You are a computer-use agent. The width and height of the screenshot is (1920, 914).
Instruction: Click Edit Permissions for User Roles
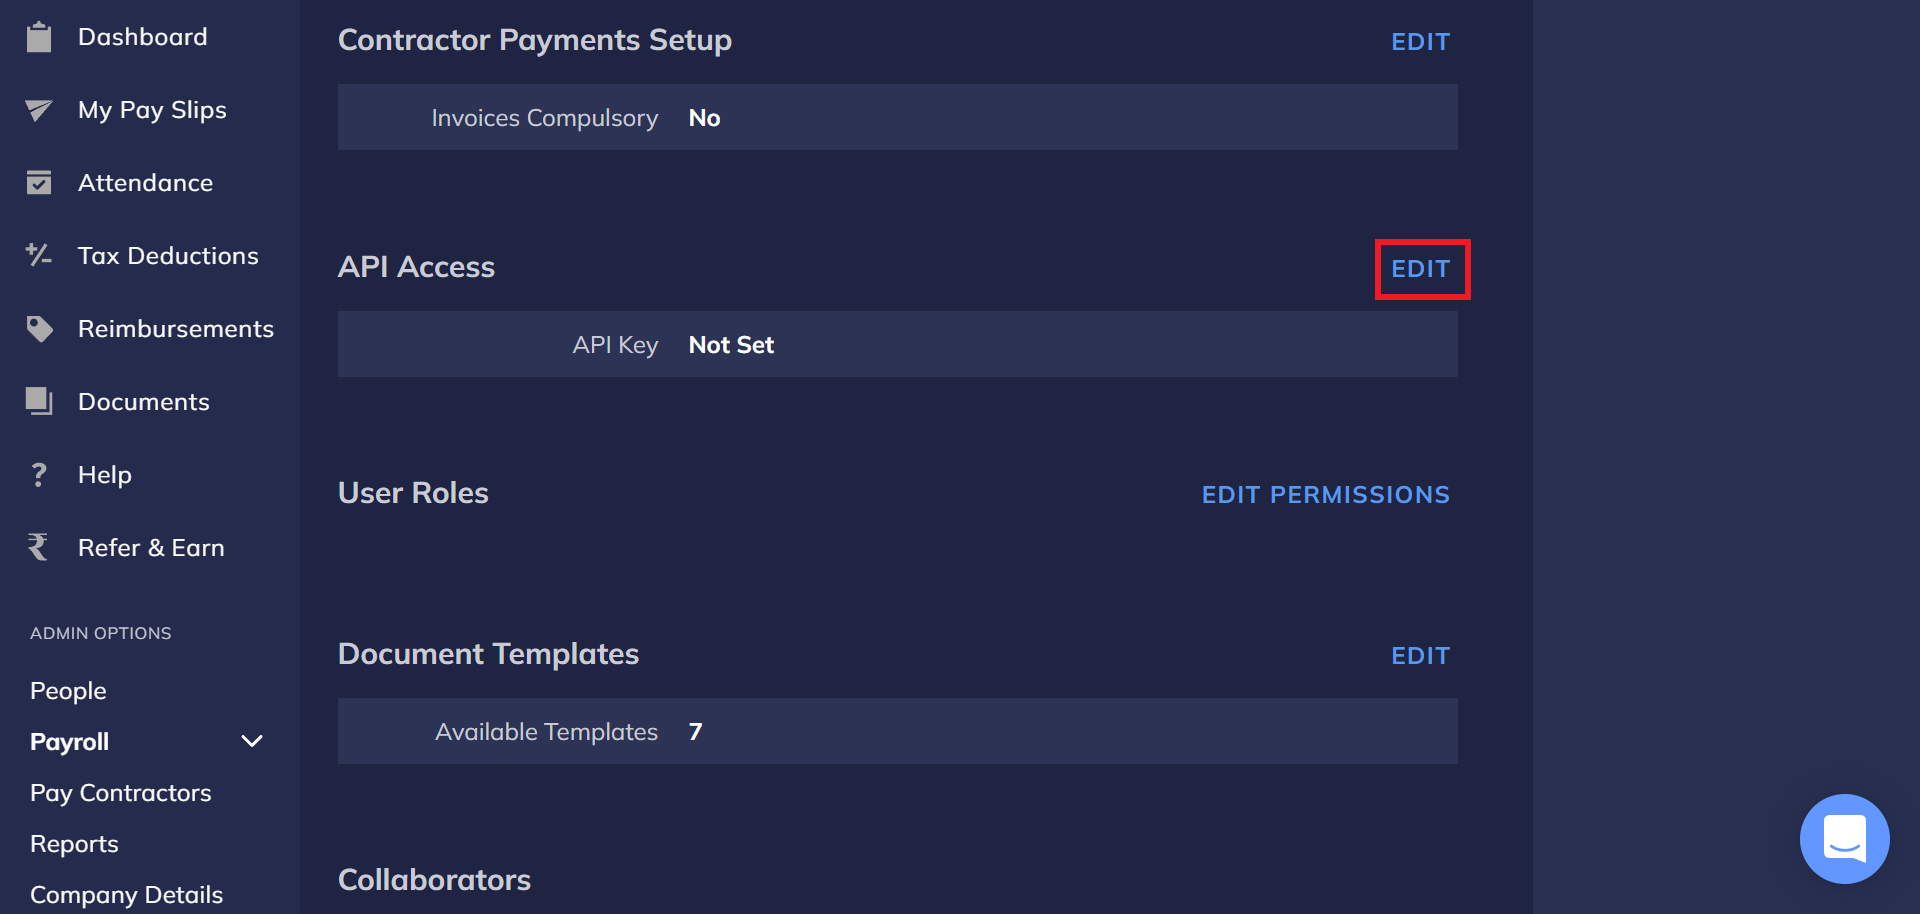[x=1325, y=495]
